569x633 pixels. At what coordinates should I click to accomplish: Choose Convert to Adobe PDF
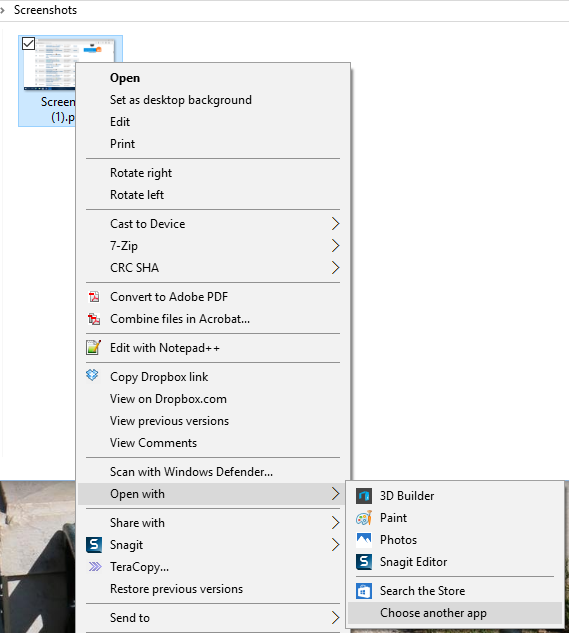[x=213, y=297]
